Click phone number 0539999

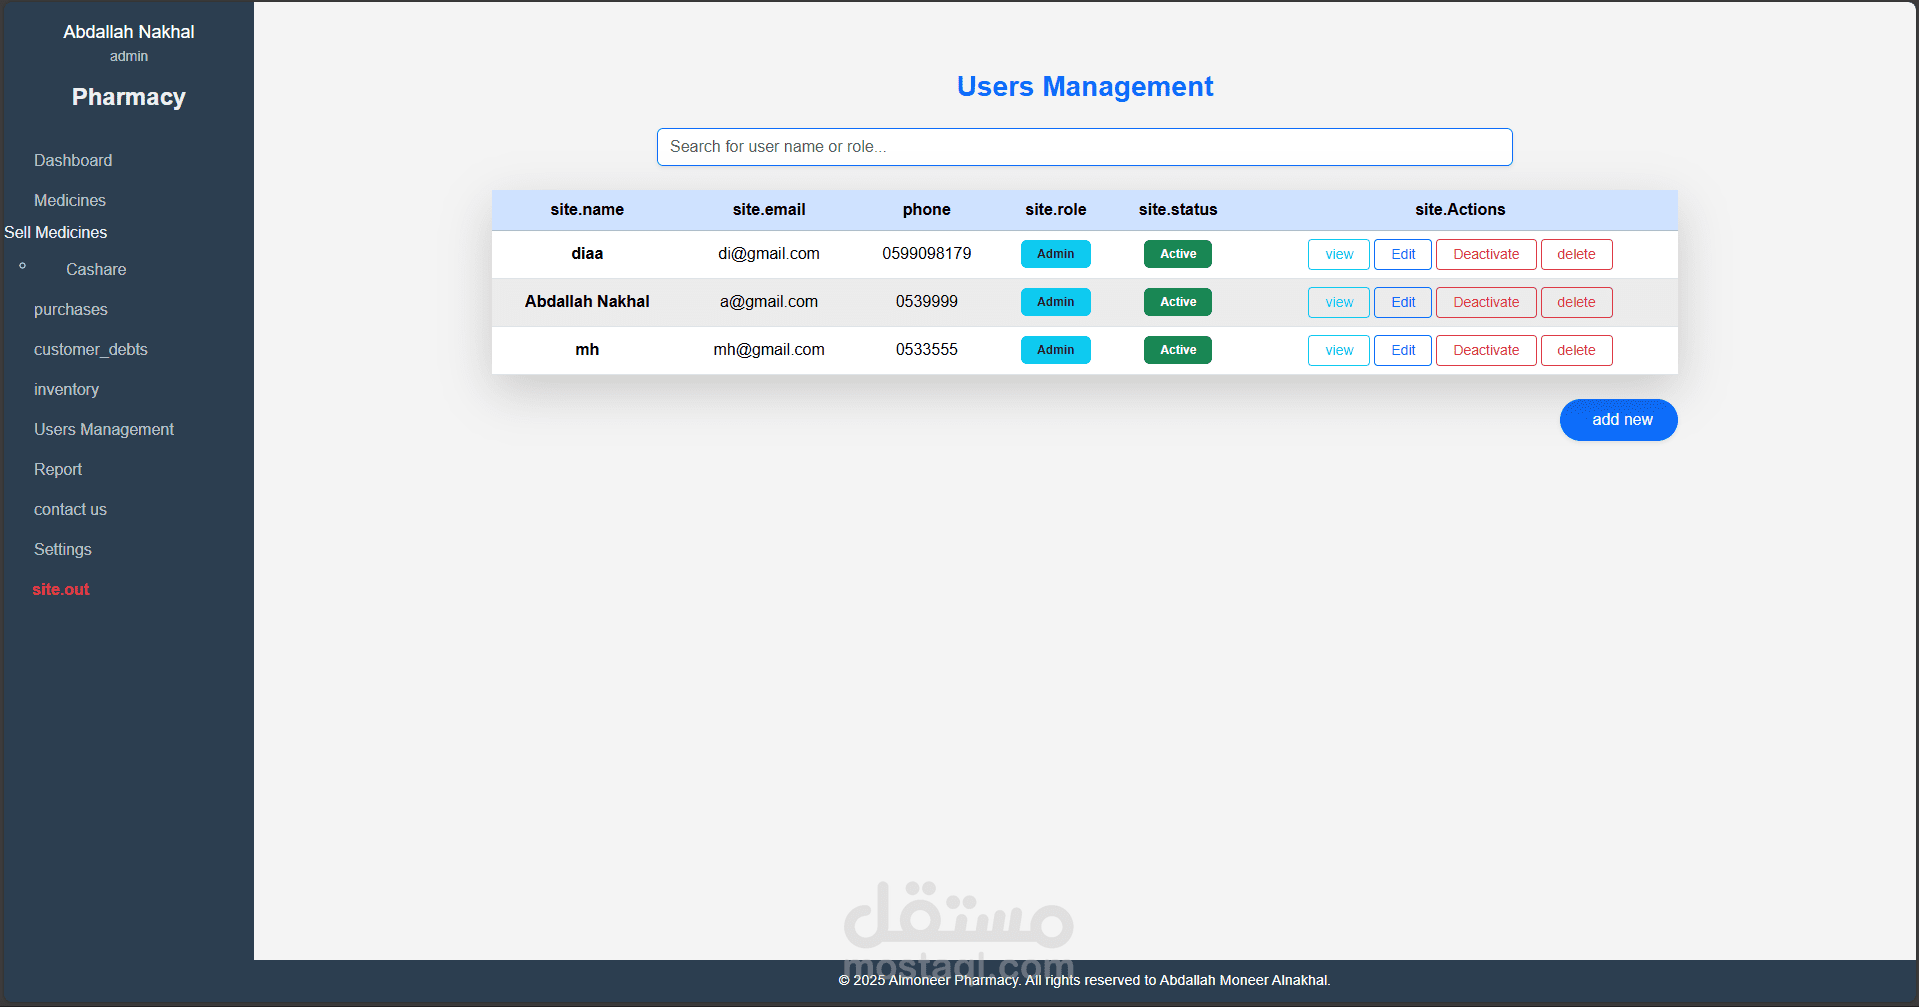[x=927, y=302]
